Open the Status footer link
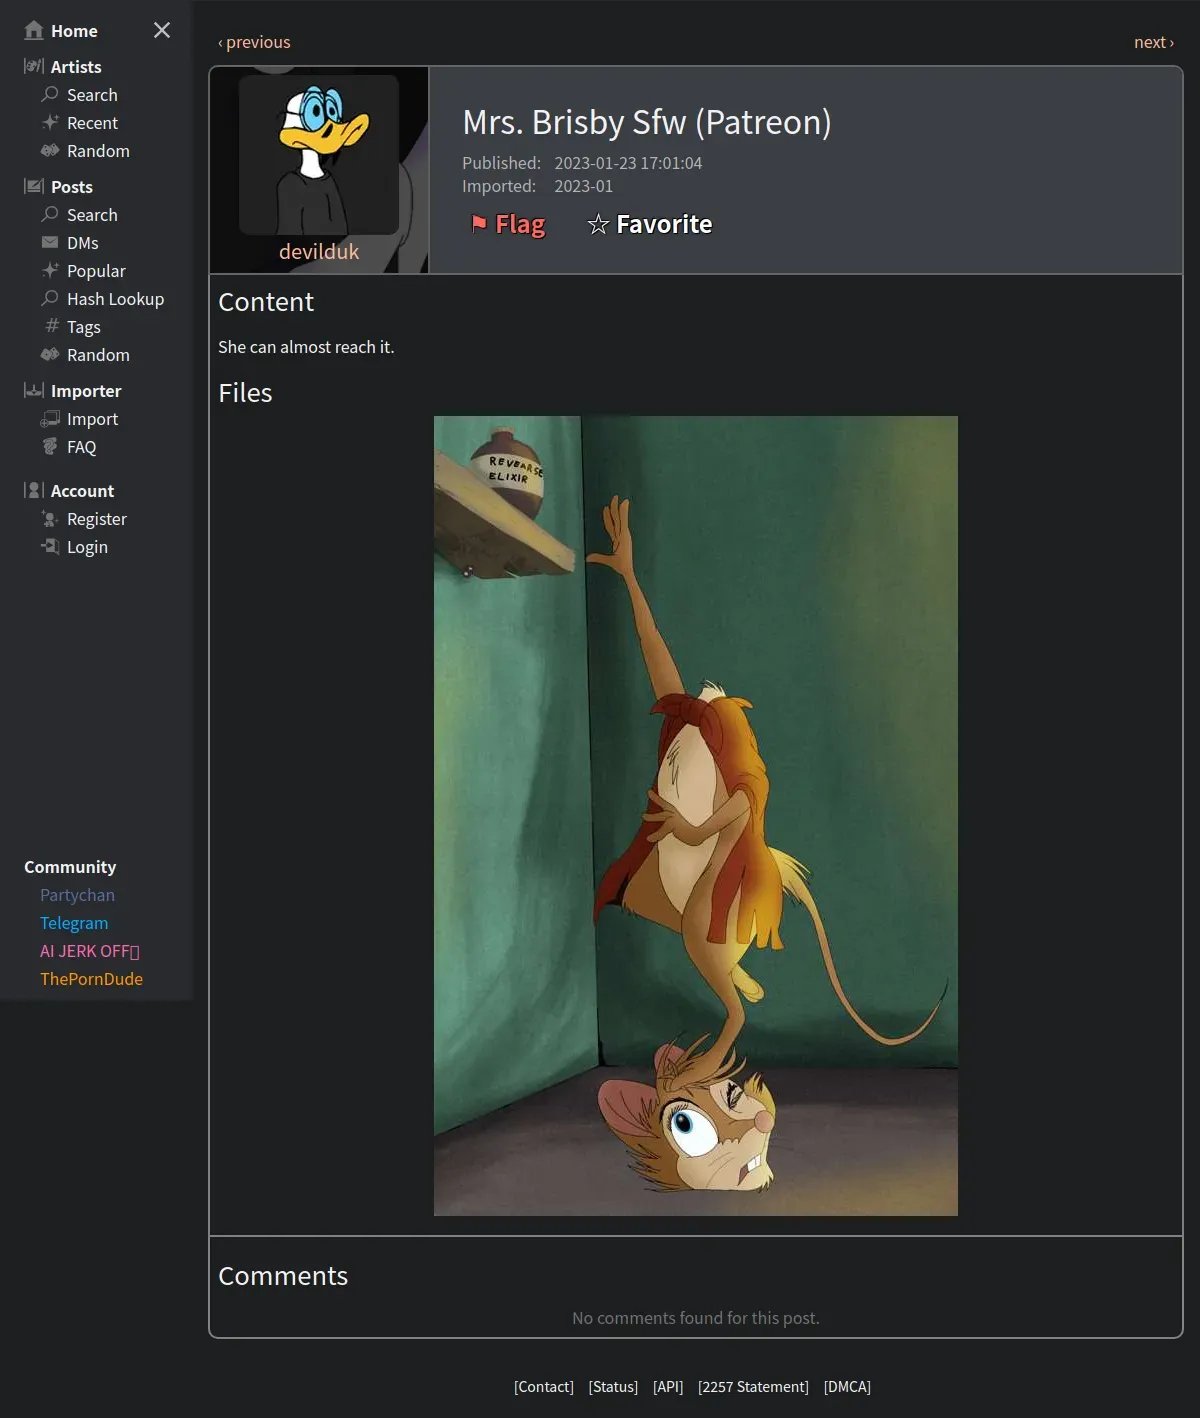This screenshot has height=1418, width=1200. point(613,1386)
